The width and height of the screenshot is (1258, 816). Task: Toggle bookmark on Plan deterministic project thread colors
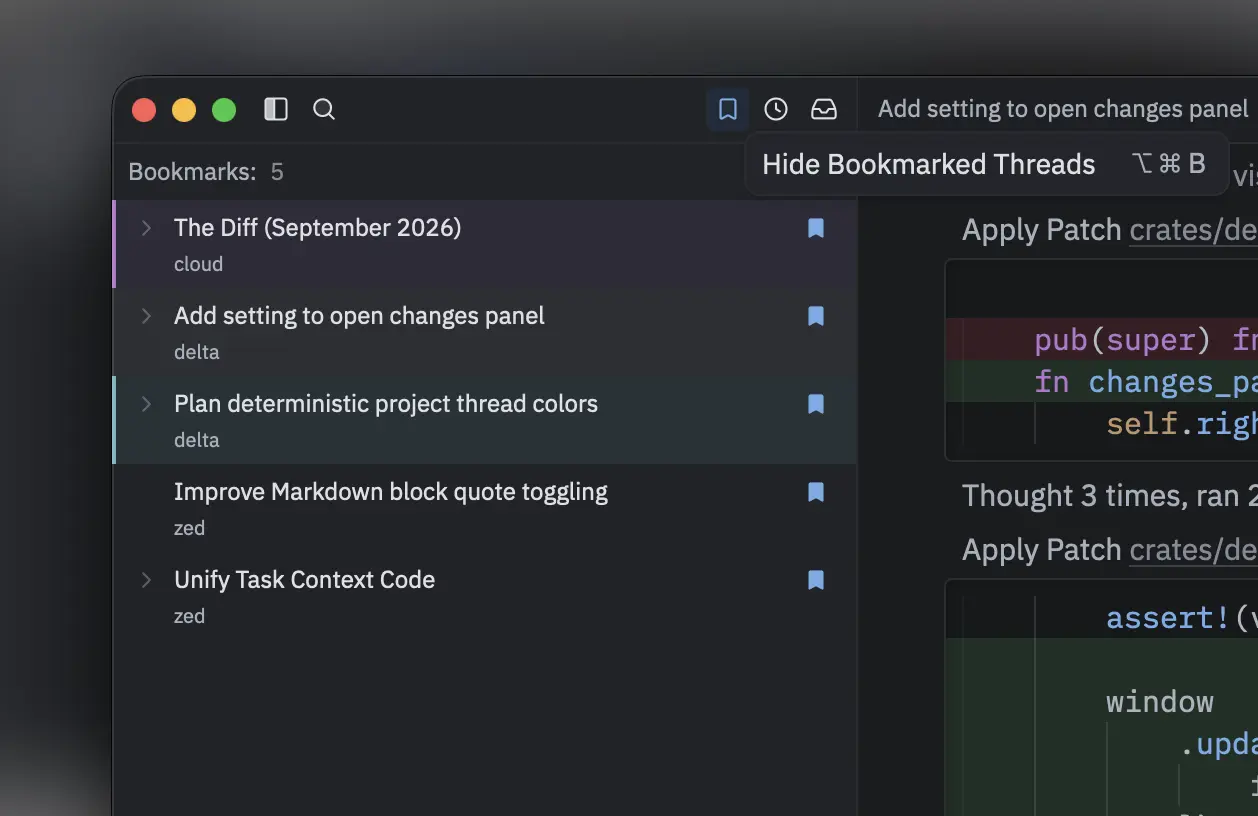[816, 404]
